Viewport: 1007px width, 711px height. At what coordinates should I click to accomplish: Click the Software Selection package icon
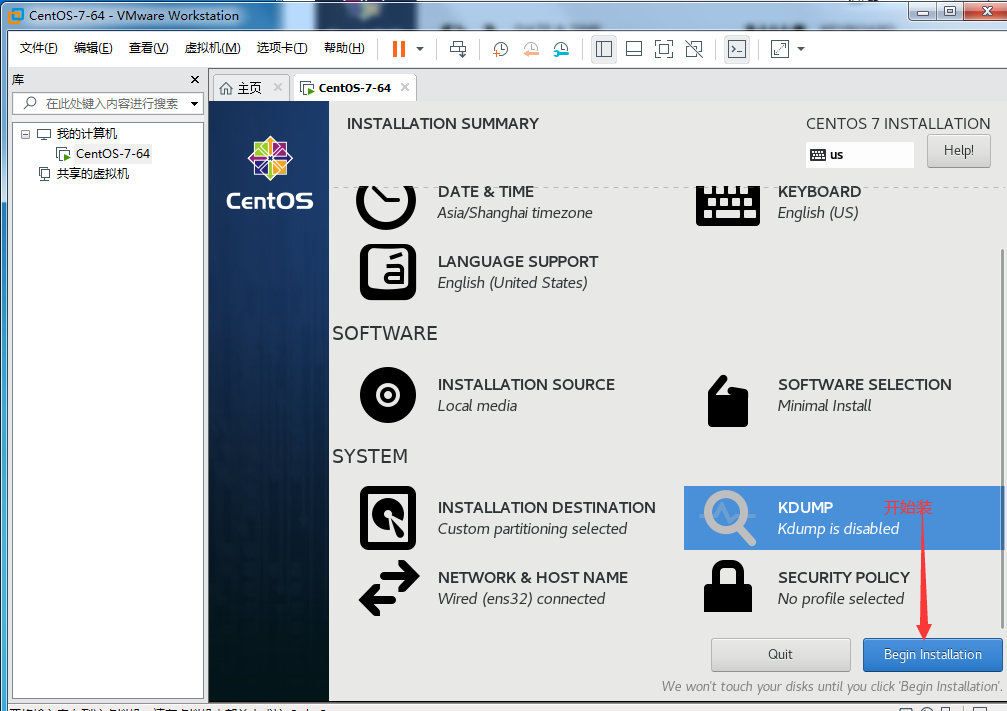tap(728, 401)
